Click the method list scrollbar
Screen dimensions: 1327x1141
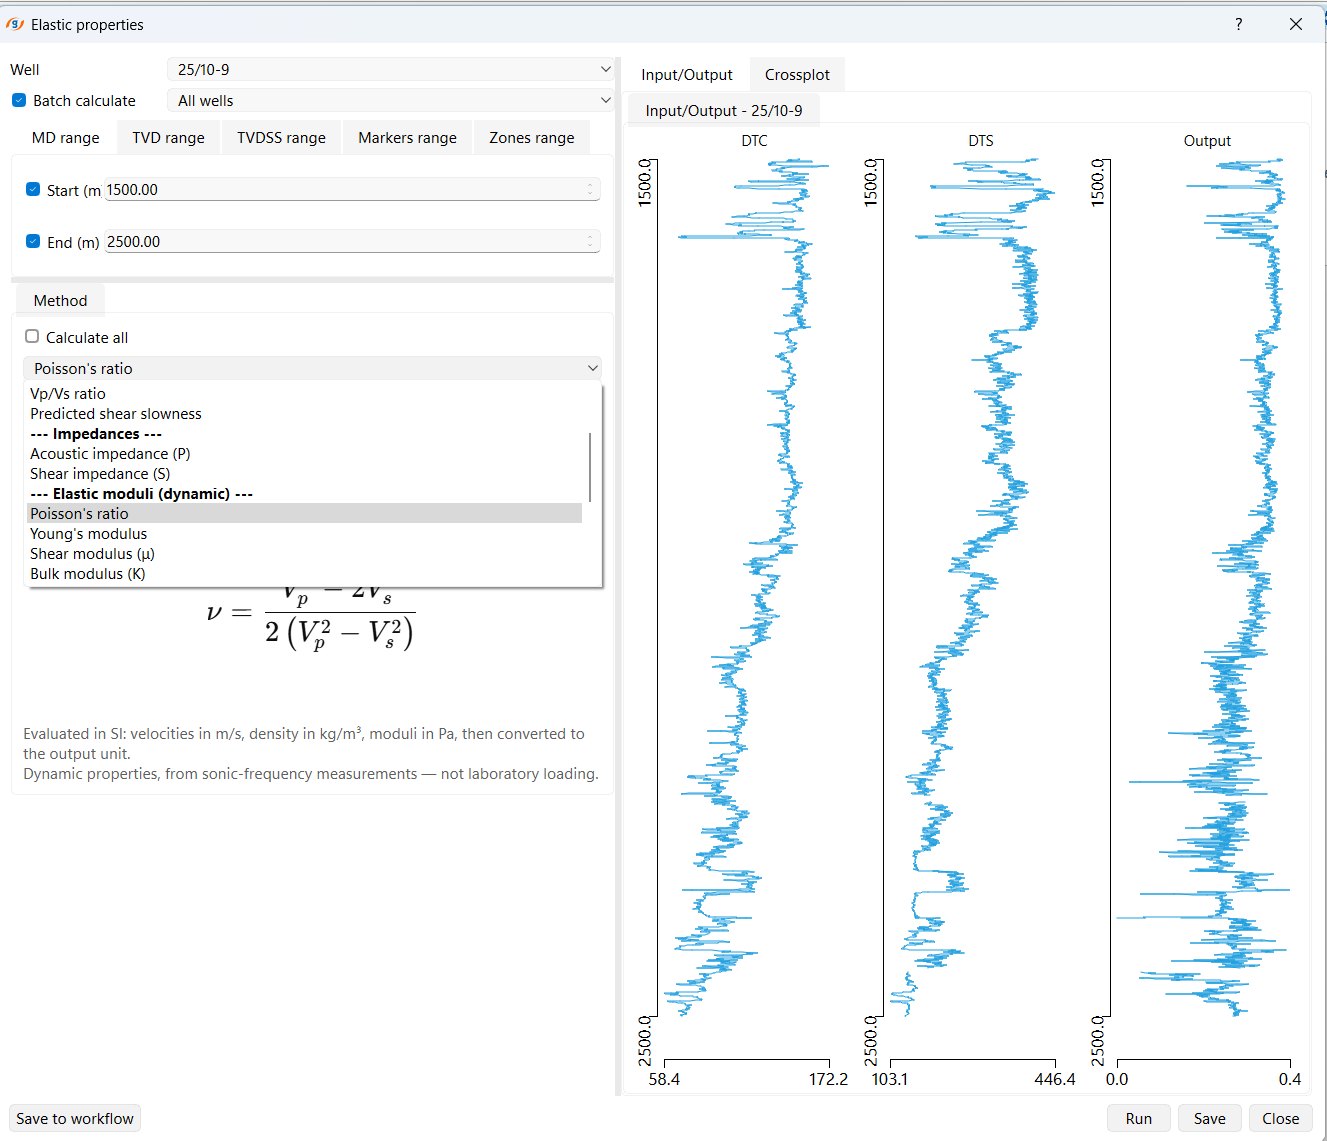590,467
